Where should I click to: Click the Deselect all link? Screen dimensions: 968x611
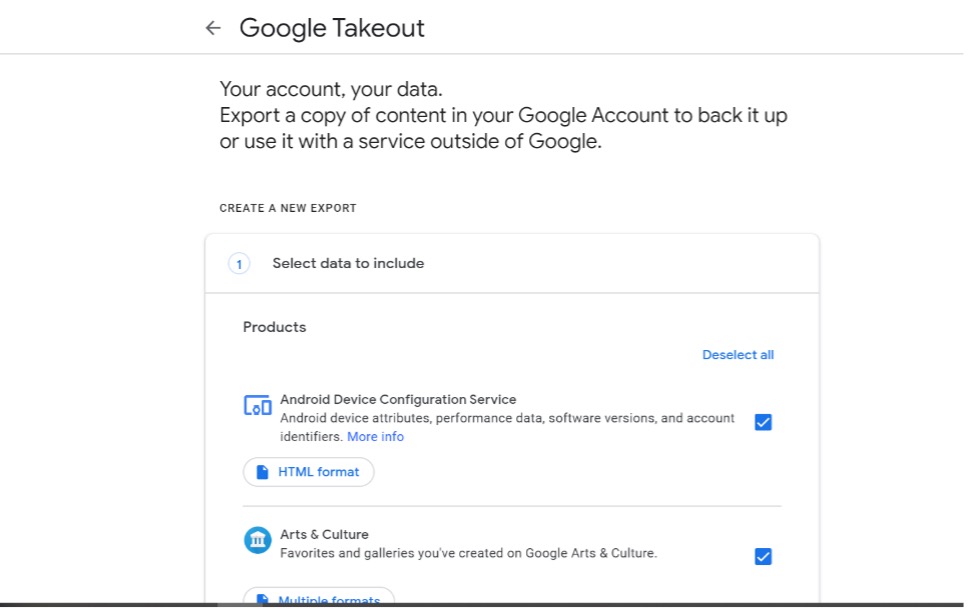[738, 355]
